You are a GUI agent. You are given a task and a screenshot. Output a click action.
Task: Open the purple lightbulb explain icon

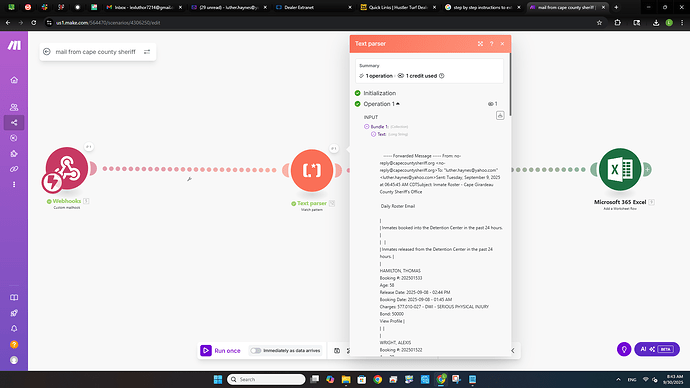click(x=624, y=349)
